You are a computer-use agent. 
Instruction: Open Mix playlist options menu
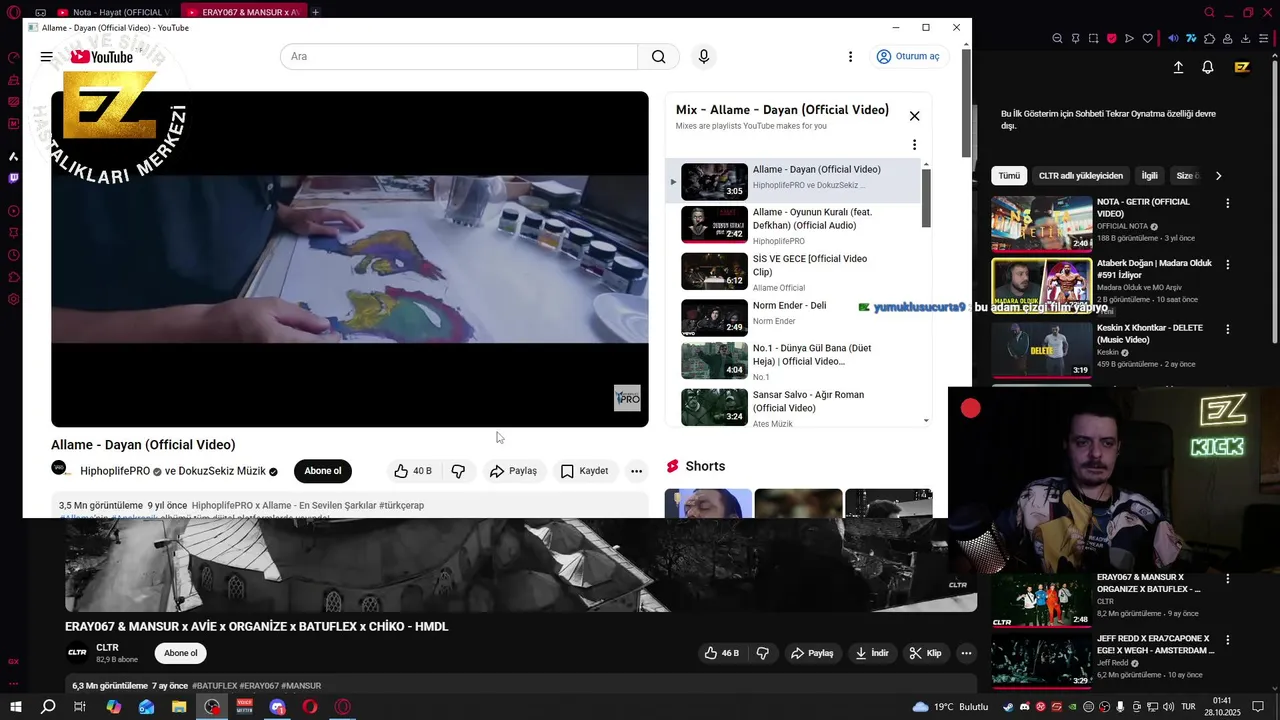coord(914,145)
